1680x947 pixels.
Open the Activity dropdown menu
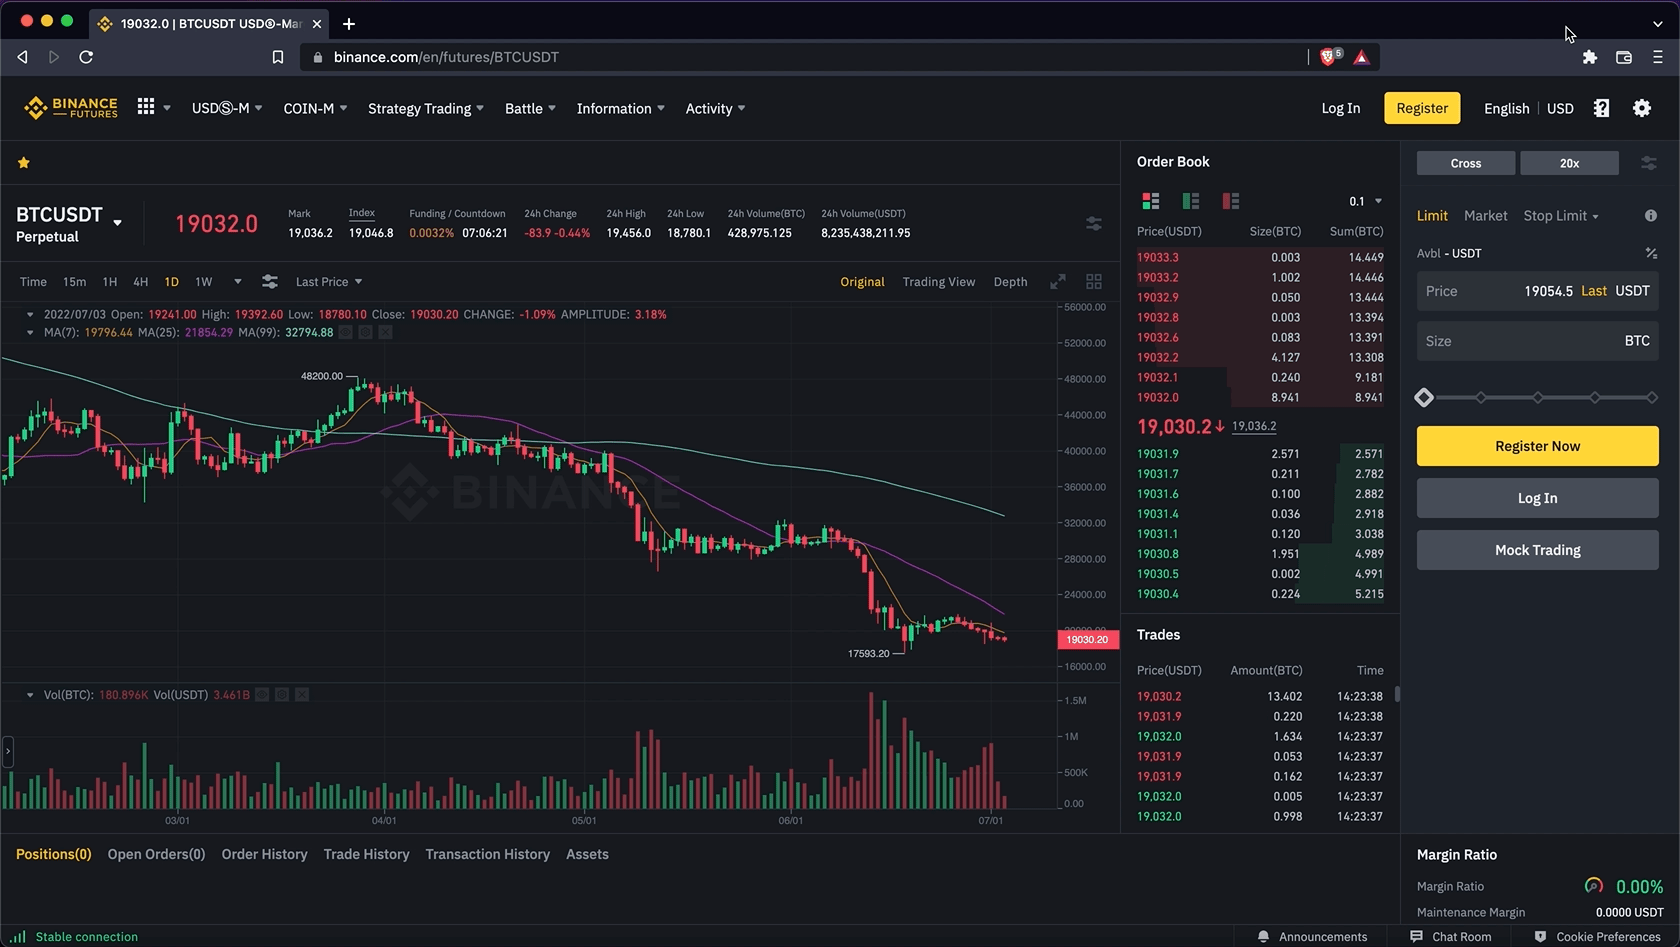715,108
